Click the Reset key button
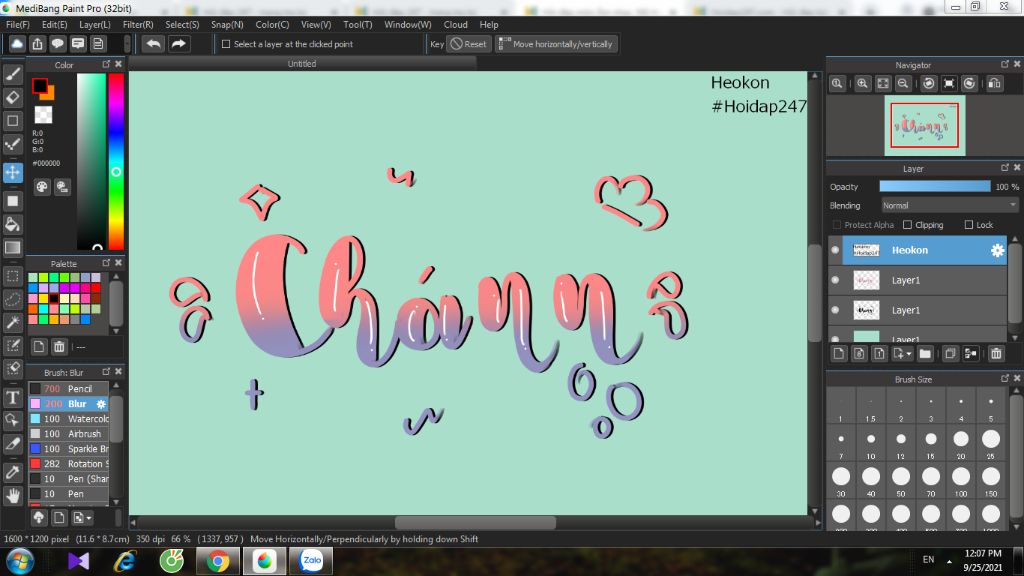This screenshot has width=1024, height=576. (469, 44)
